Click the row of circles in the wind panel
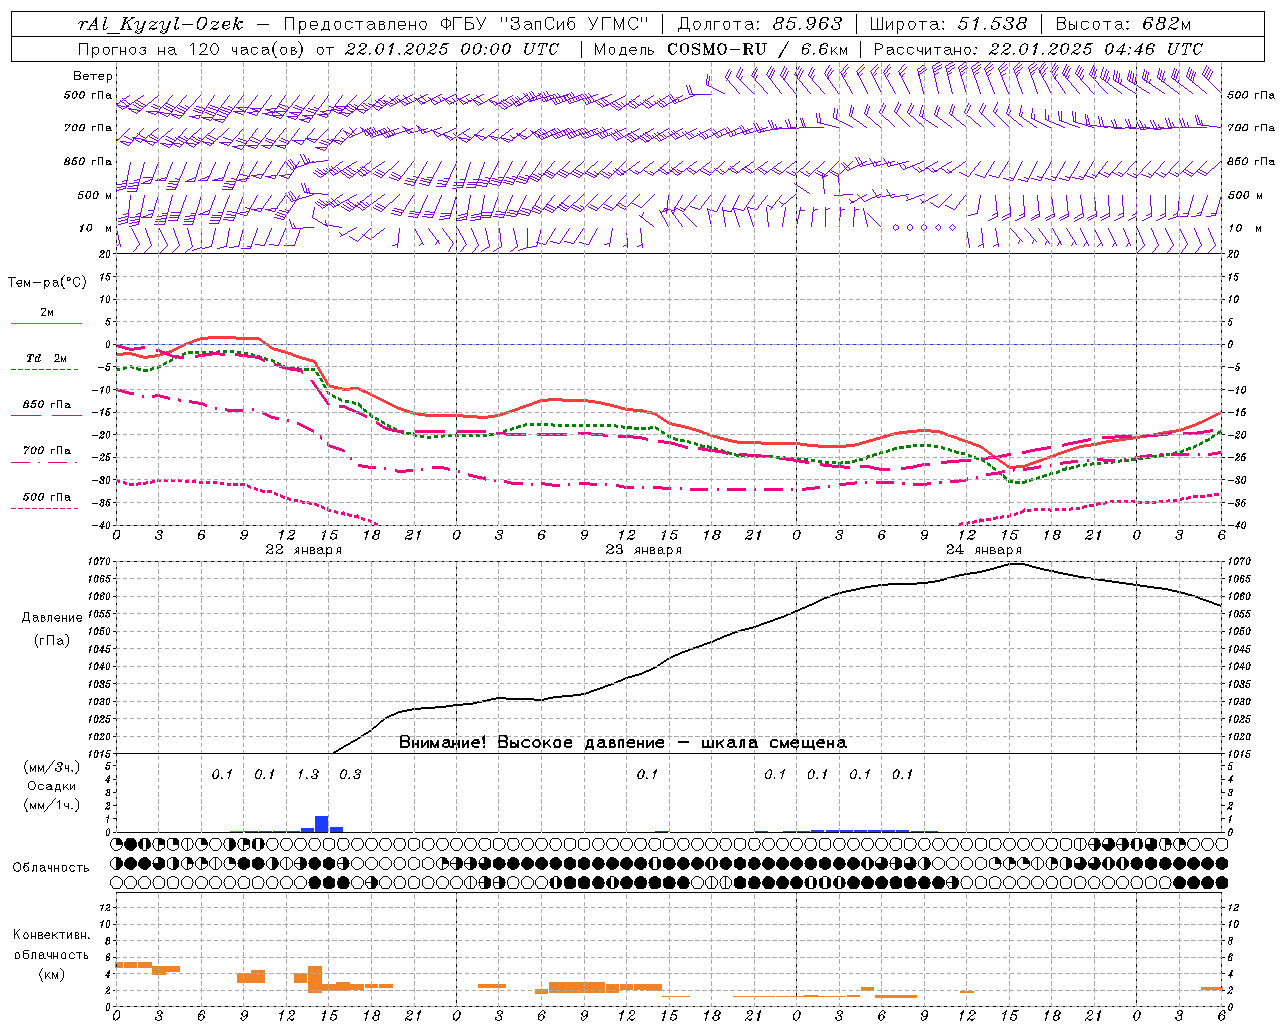This screenshot has height=1024, width=1280. [x=924, y=228]
